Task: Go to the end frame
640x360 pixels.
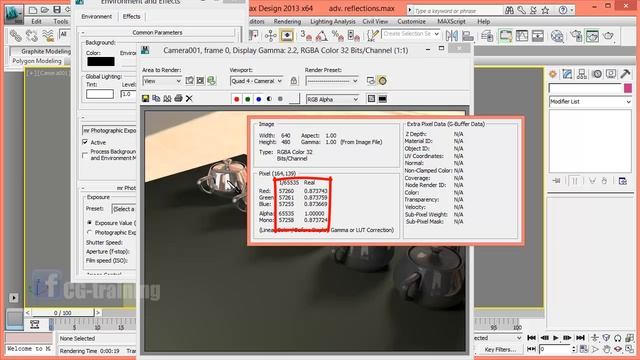Action: (x=580, y=338)
